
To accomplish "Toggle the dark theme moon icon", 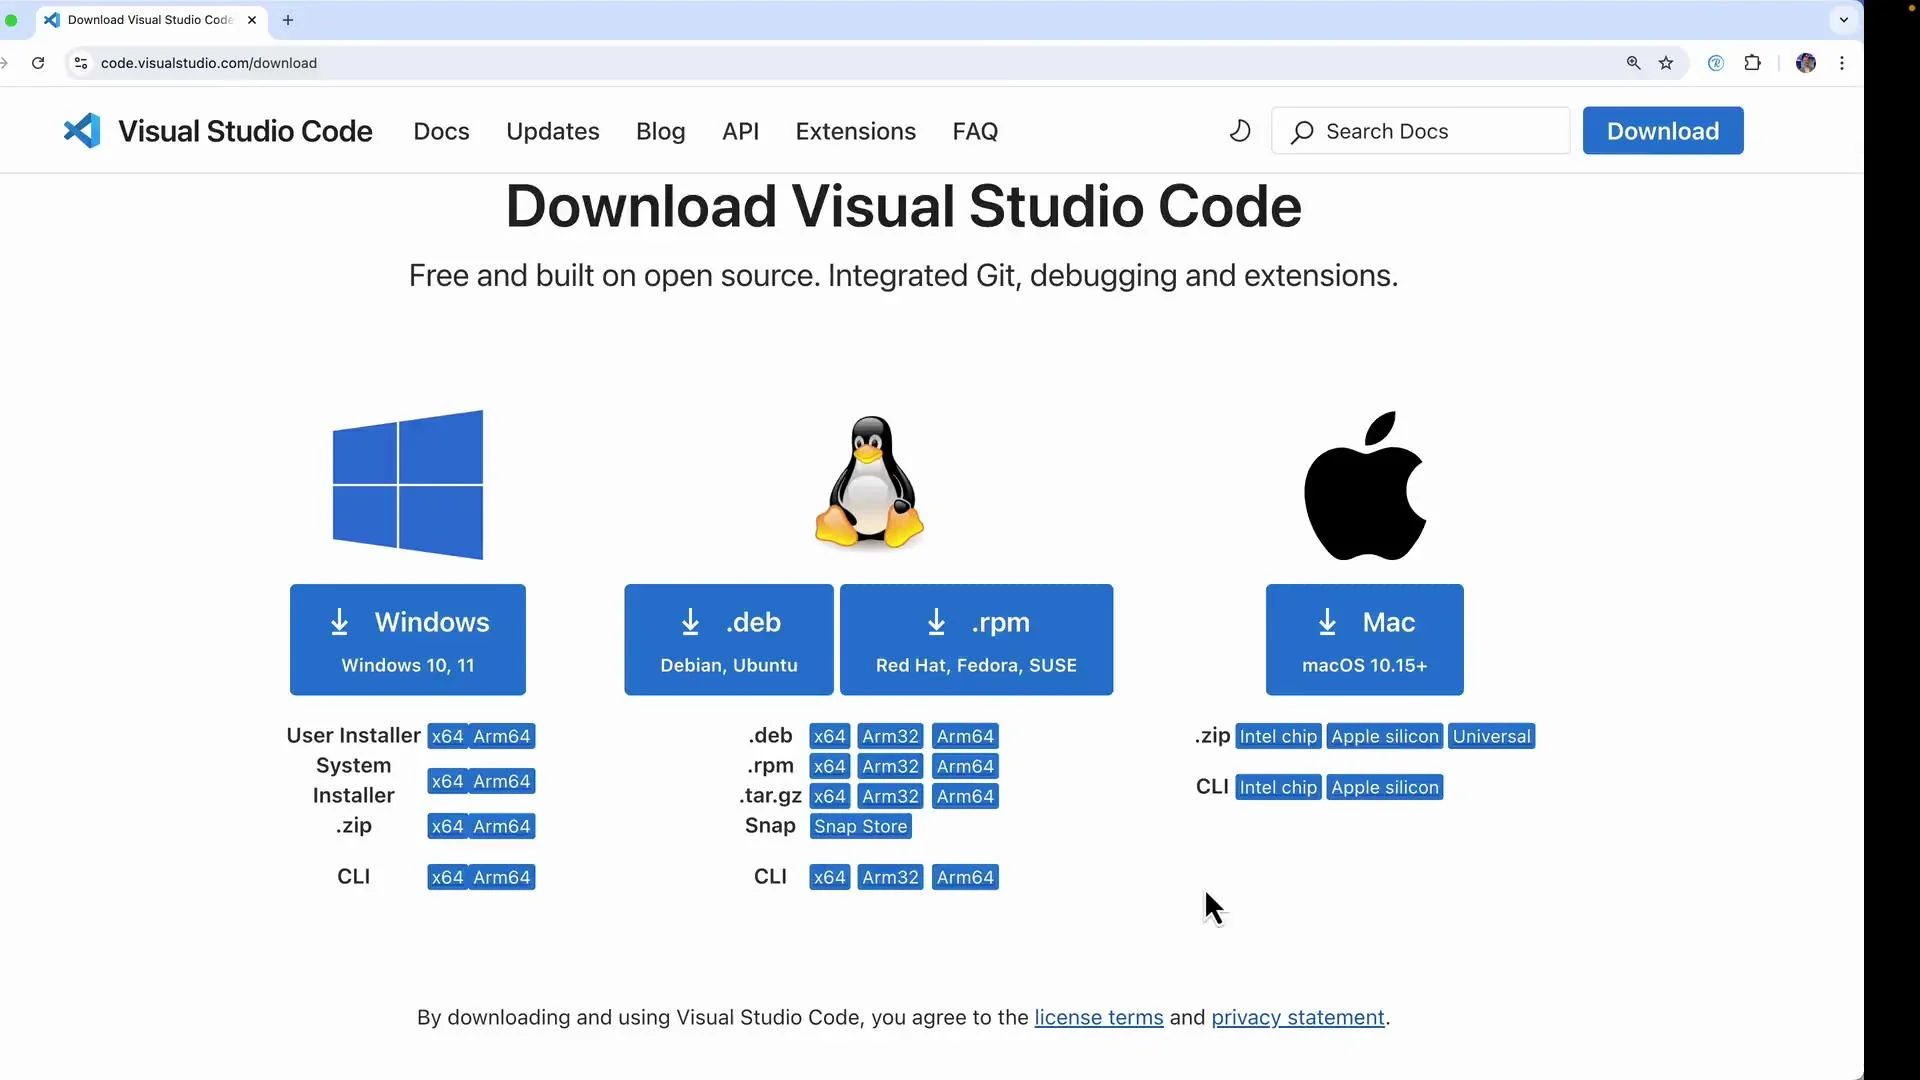I will coord(1240,131).
